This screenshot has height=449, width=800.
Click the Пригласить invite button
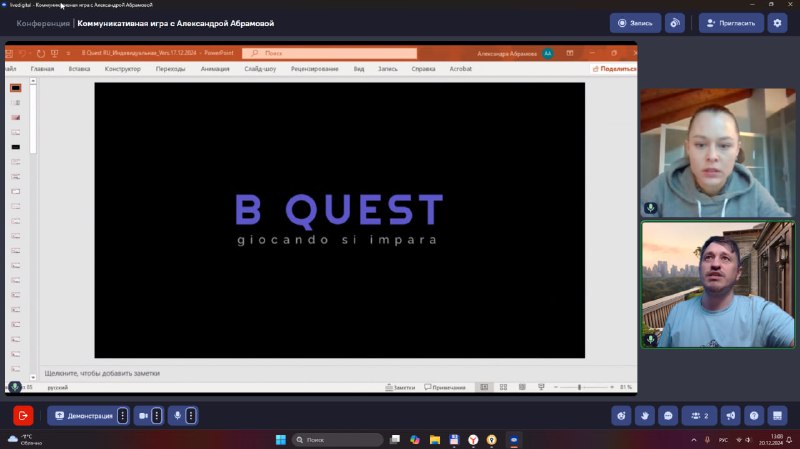coord(731,23)
